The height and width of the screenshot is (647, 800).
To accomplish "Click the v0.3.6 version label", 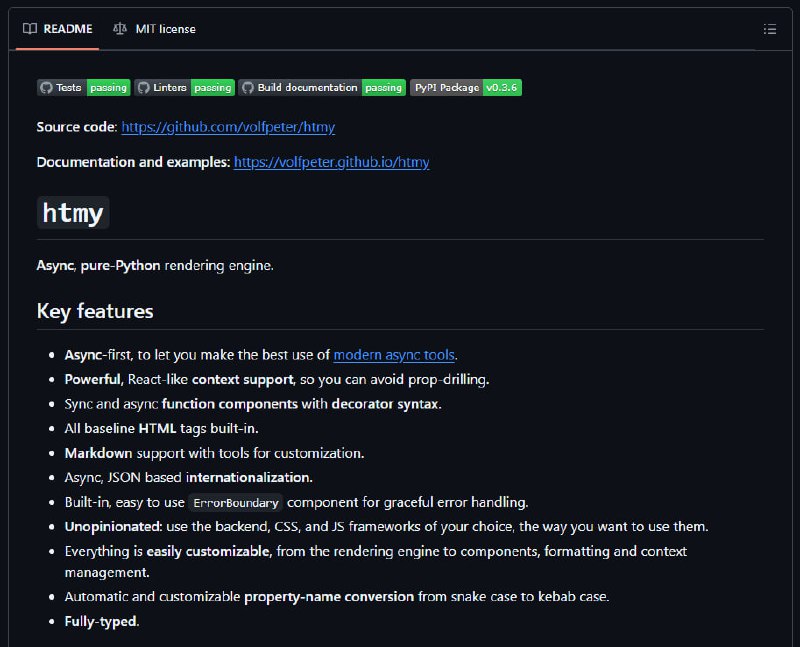I will [x=502, y=88].
